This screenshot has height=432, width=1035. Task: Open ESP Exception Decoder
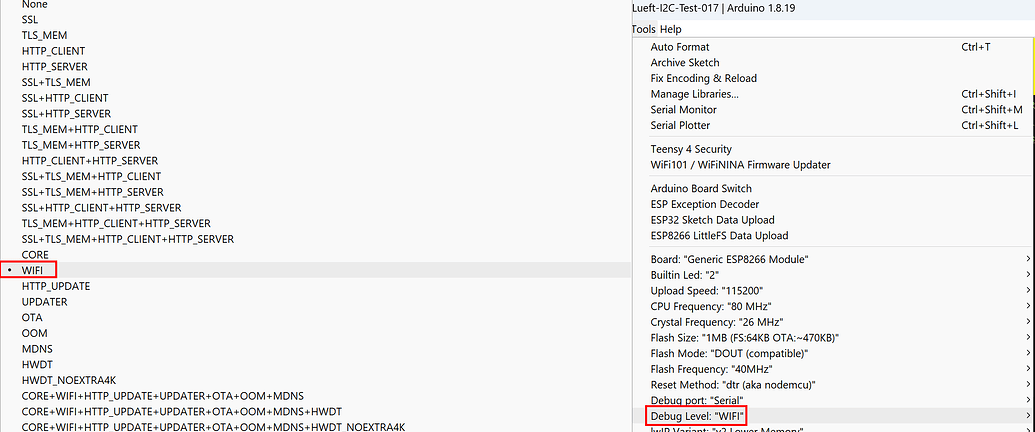pyautogui.click(x=705, y=204)
